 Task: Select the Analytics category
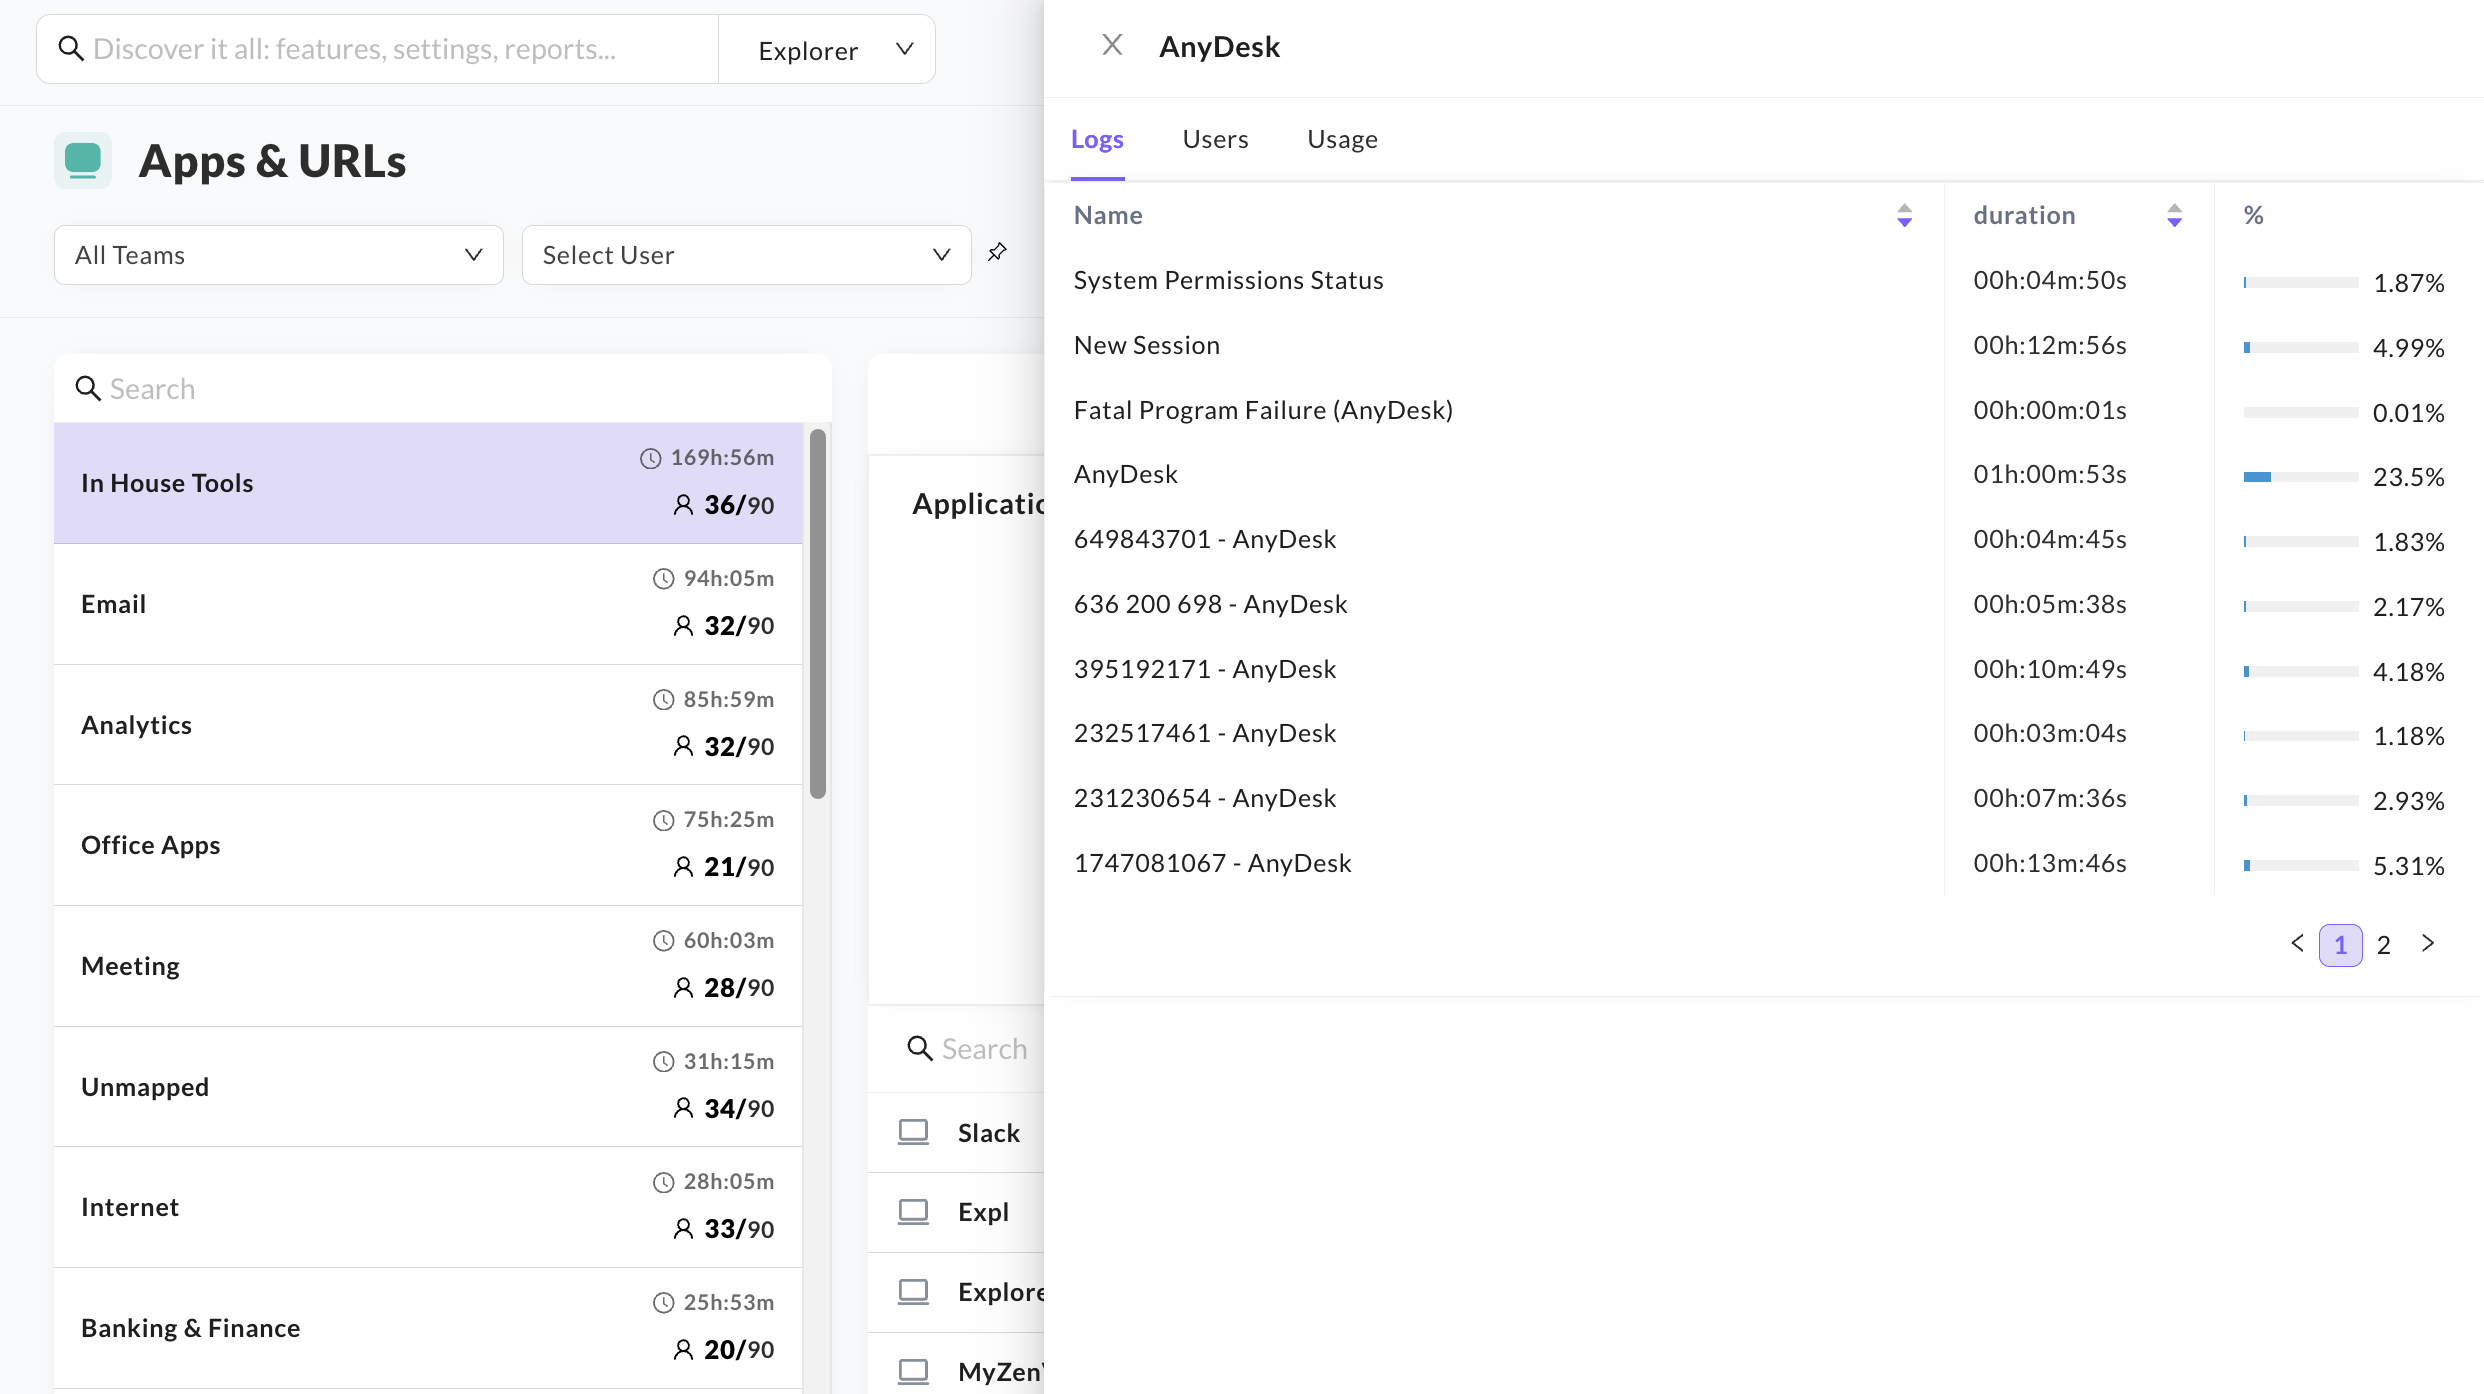pos(428,725)
